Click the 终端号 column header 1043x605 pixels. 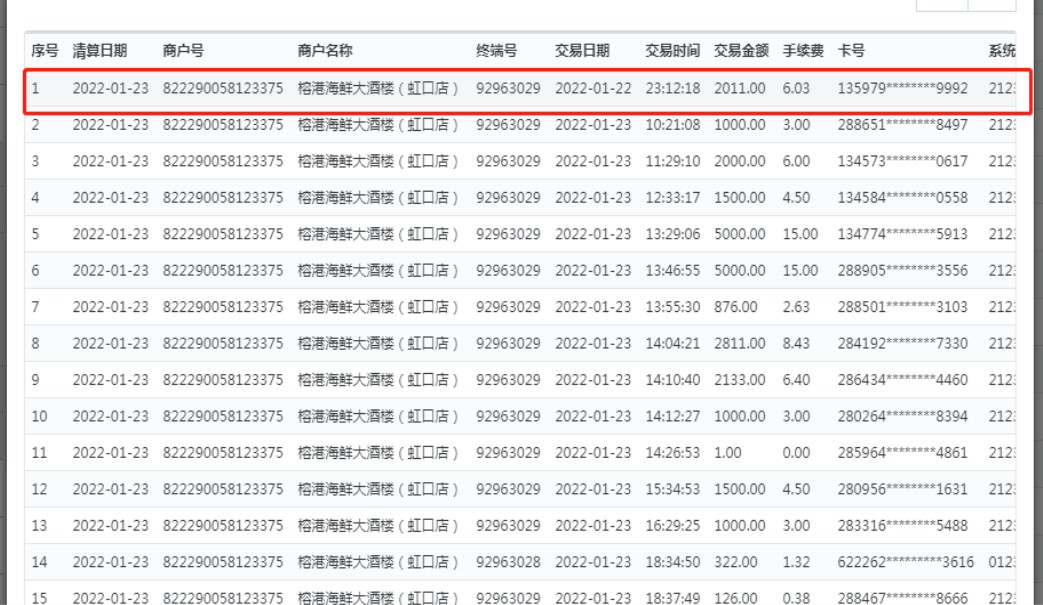click(x=496, y=52)
